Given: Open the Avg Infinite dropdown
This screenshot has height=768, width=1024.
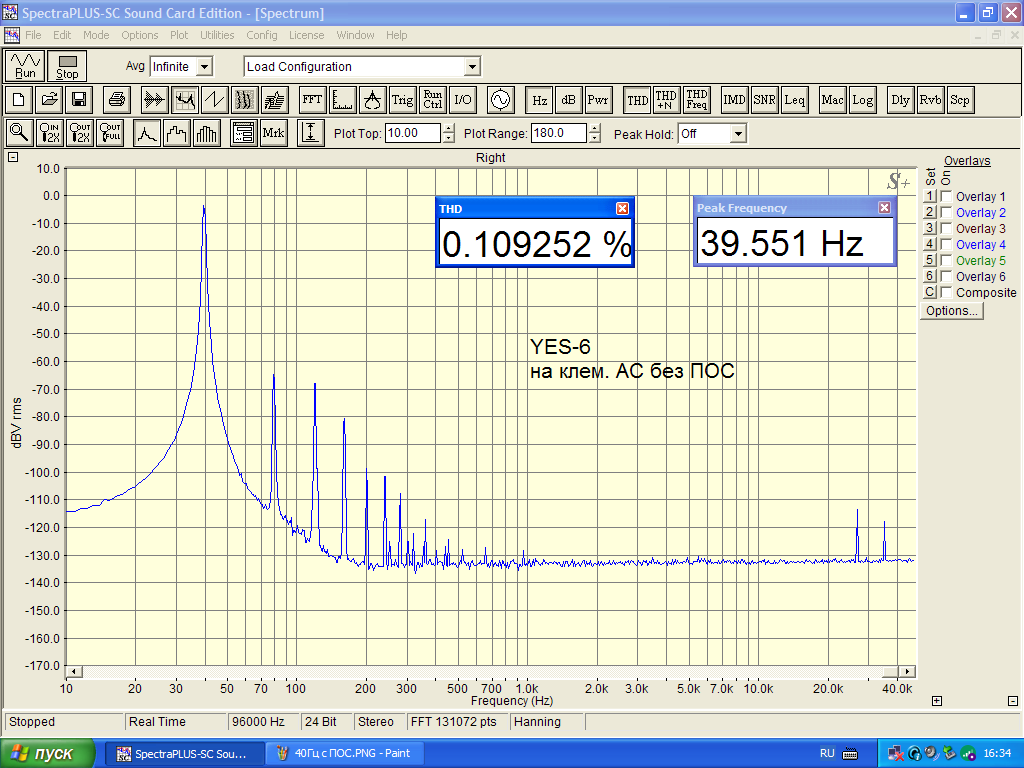Looking at the screenshot, I should pyautogui.click(x=204, y=67).
